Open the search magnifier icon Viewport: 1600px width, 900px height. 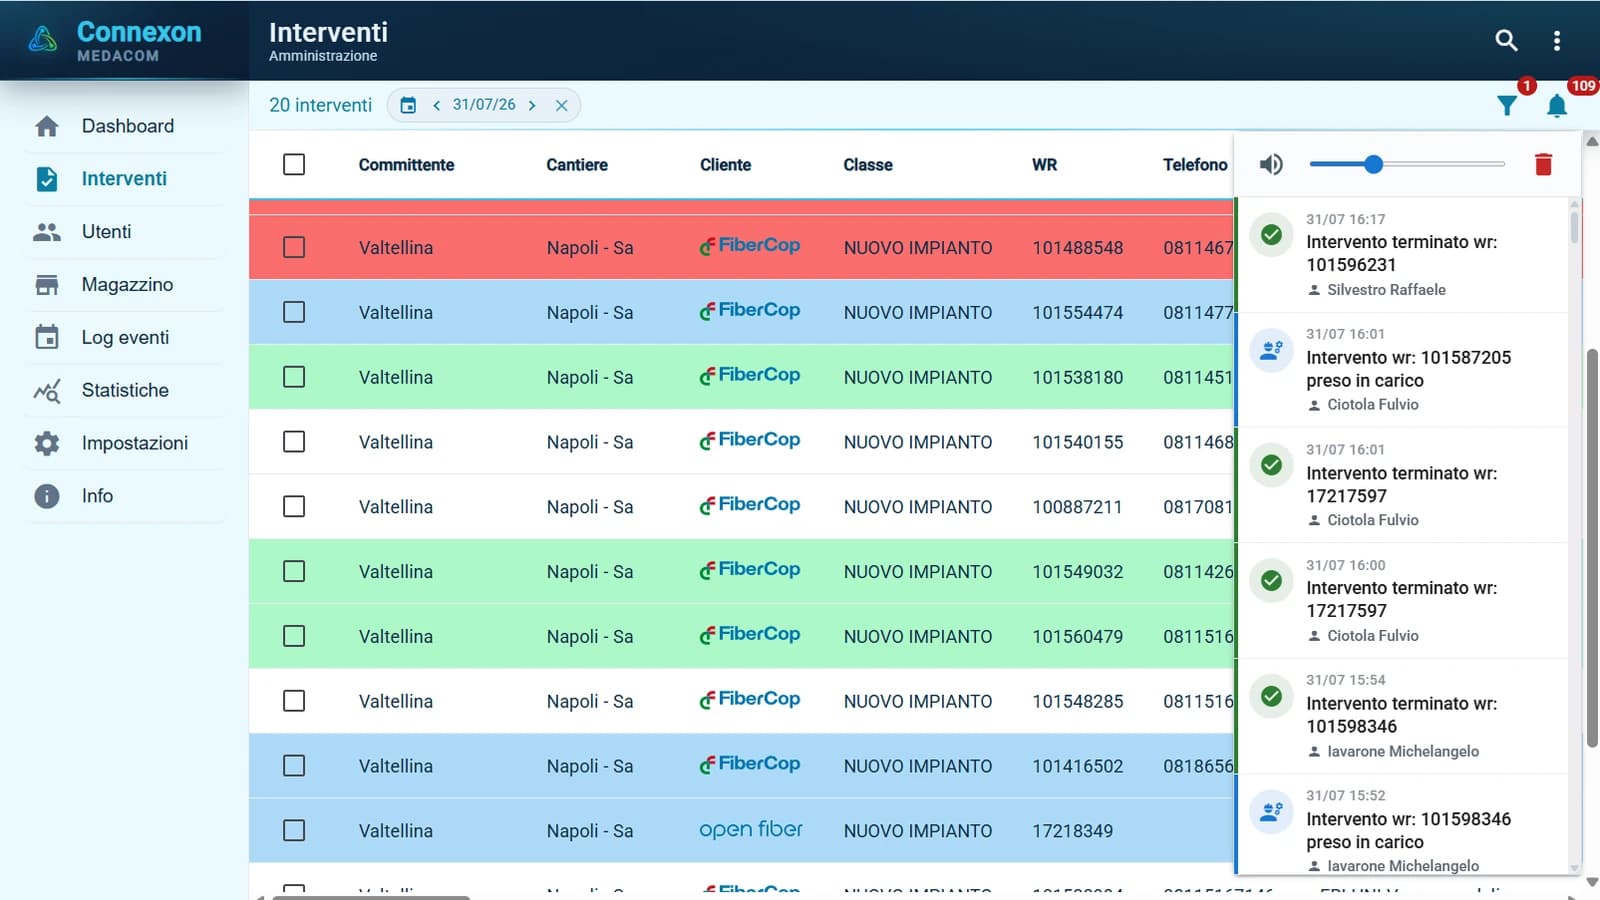(1506, 40)
